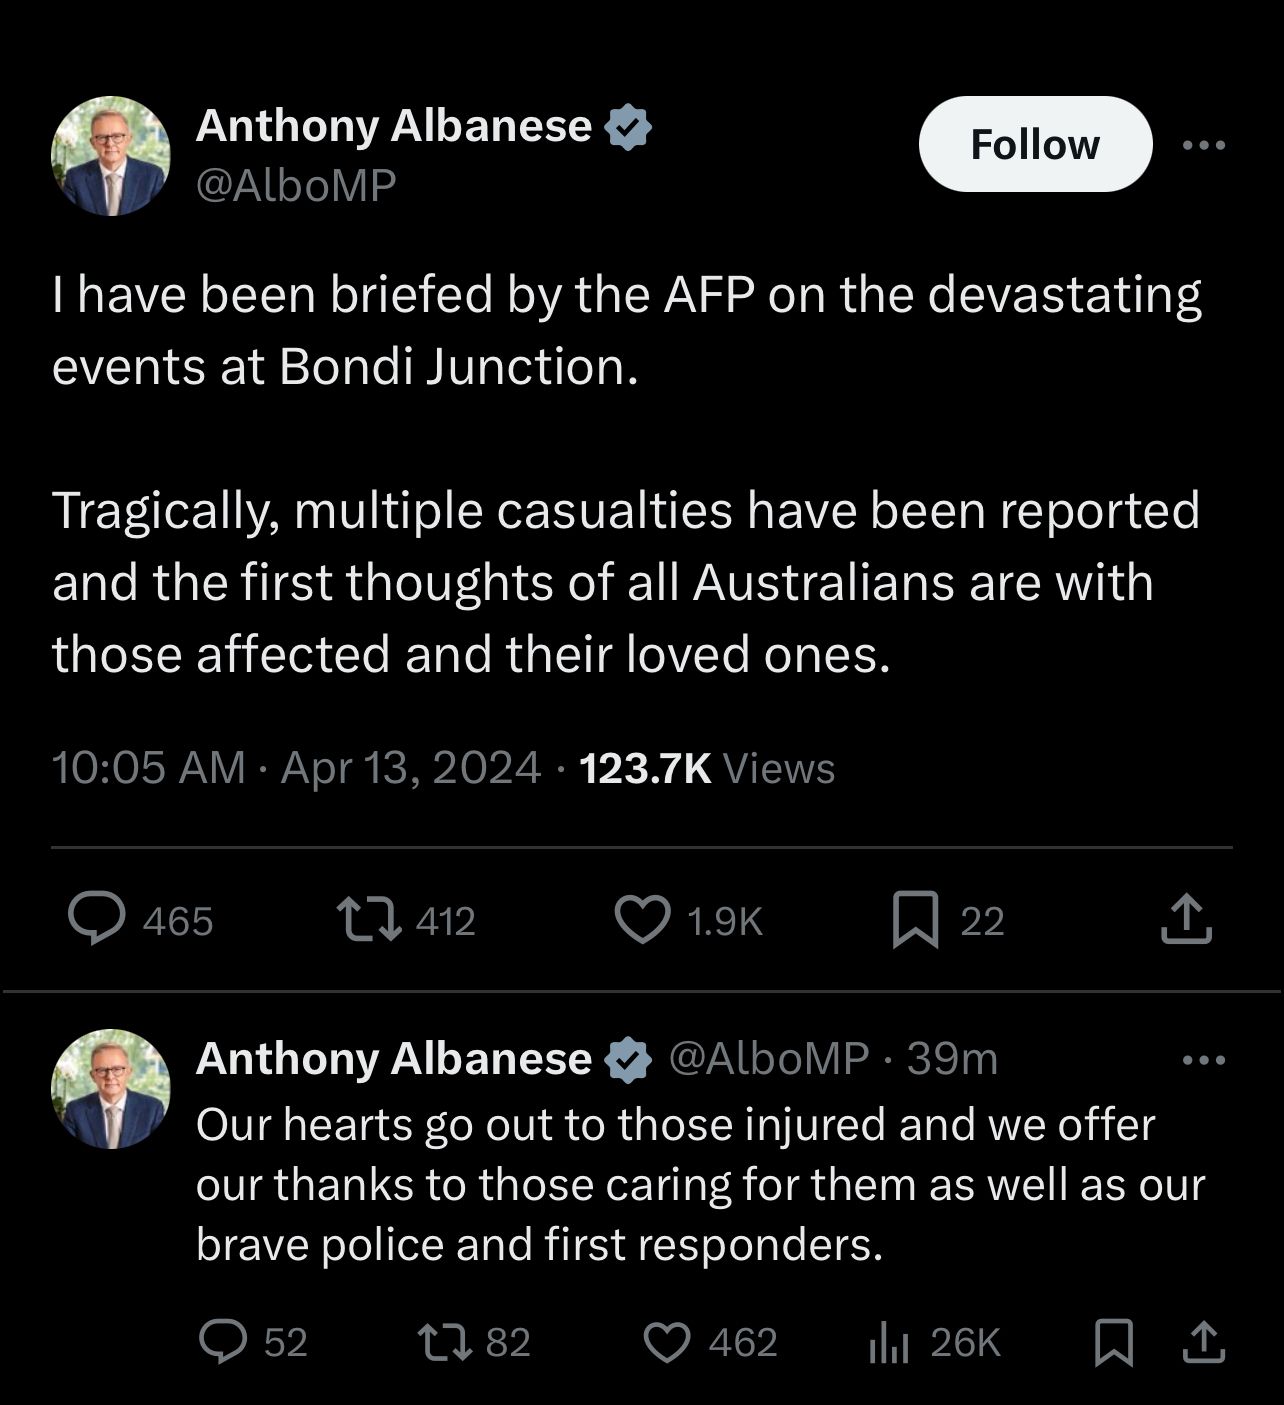Repost the reply tweet with 82 reposts
The image size is (1284, 1405).
point(445,1342)
